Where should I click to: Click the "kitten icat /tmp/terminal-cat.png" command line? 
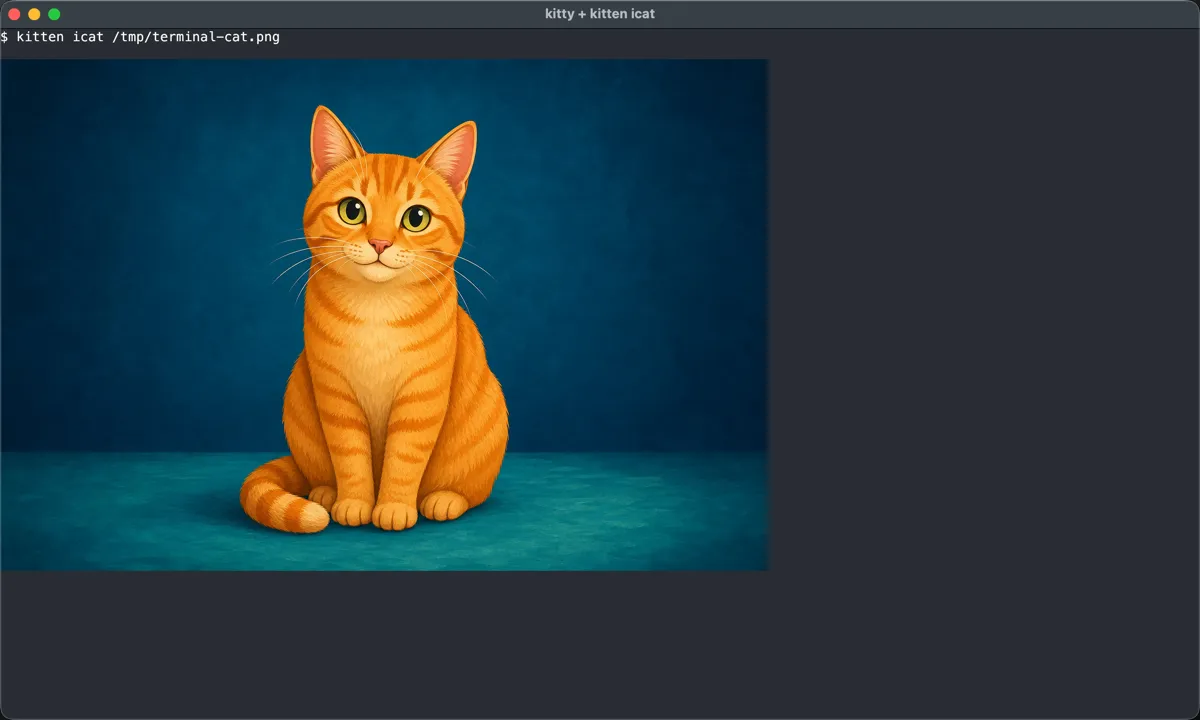[148, 37]
